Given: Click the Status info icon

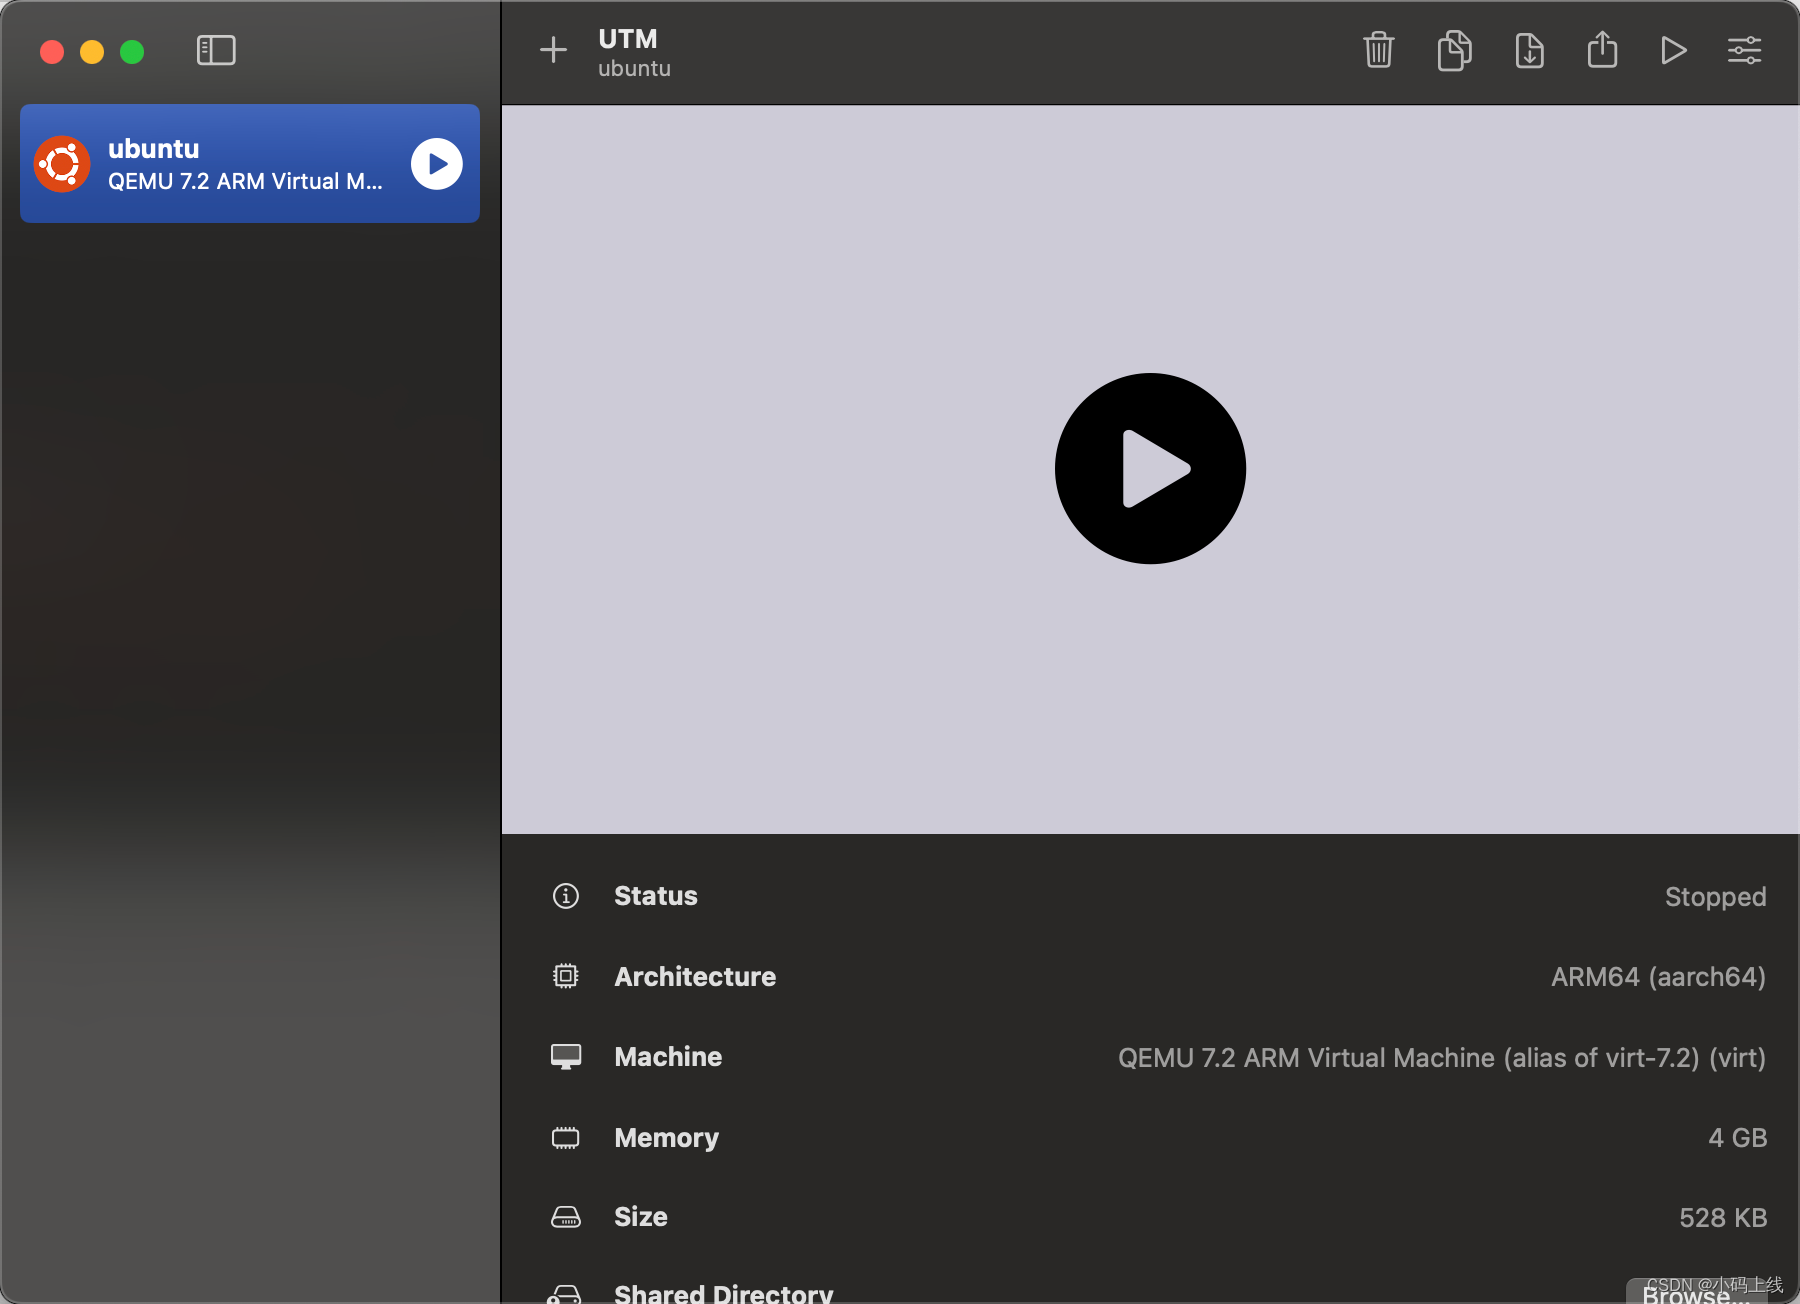Looking at the screenshot, I should [x=566, y=896].
